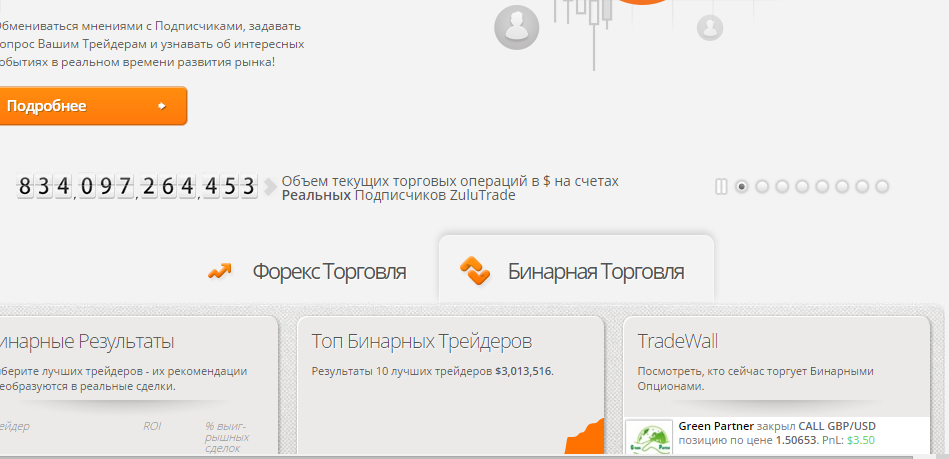Click the $3,013,516 results amount
Screen dimensions: 949x459
click(x=524, y=371)
